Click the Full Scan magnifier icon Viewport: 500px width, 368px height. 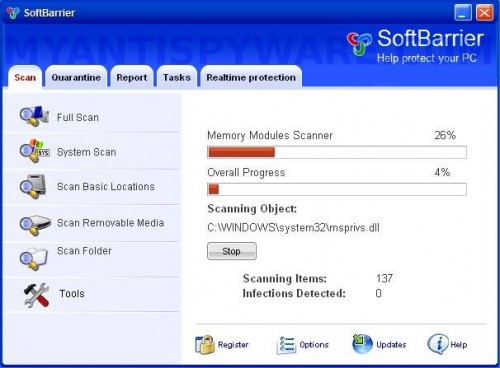click(x=34, y=116)
